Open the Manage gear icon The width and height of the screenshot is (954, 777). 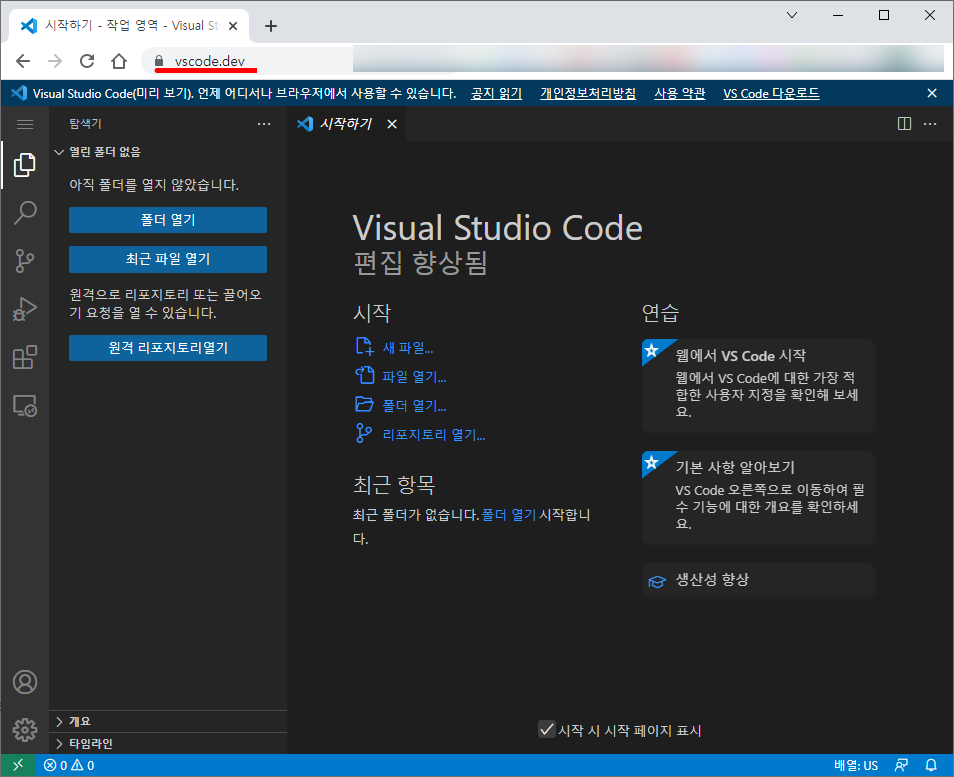click(x=25, y=730)
